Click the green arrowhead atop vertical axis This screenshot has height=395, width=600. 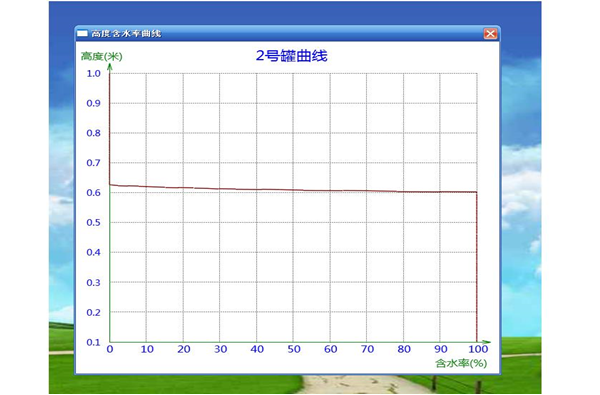click(110, 67)
